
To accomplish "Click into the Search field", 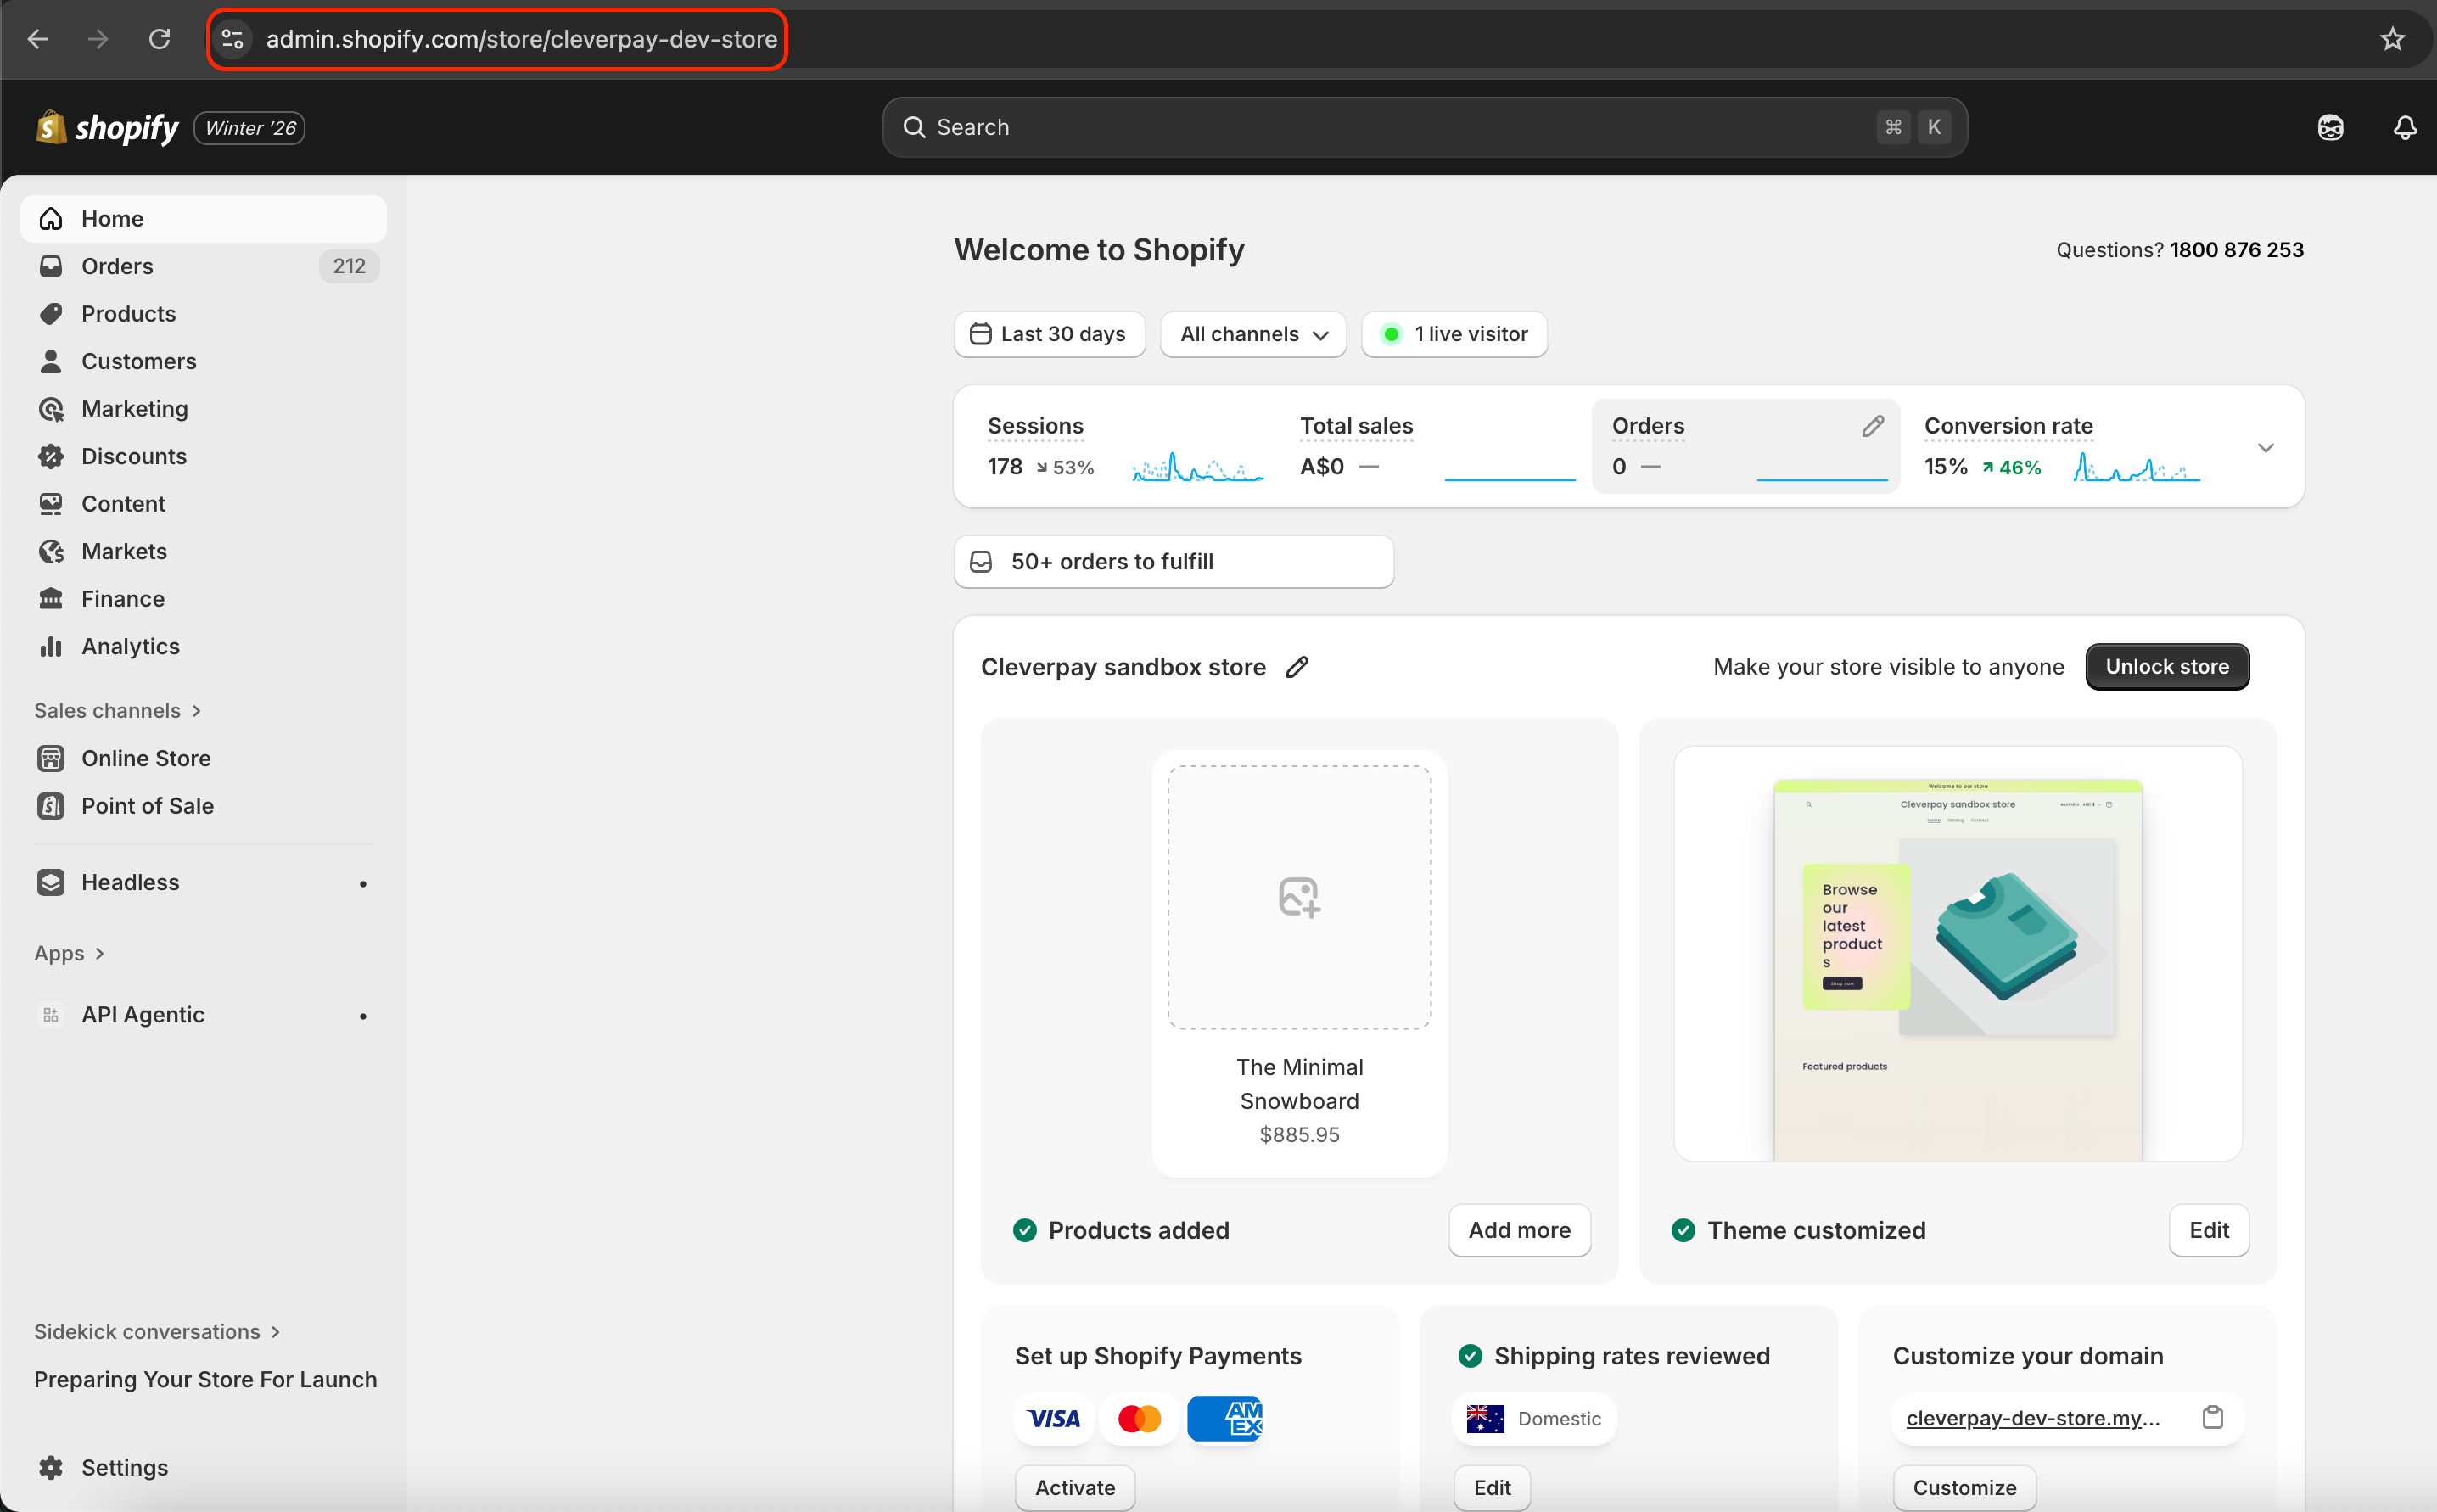I will tap(1400, 127).
